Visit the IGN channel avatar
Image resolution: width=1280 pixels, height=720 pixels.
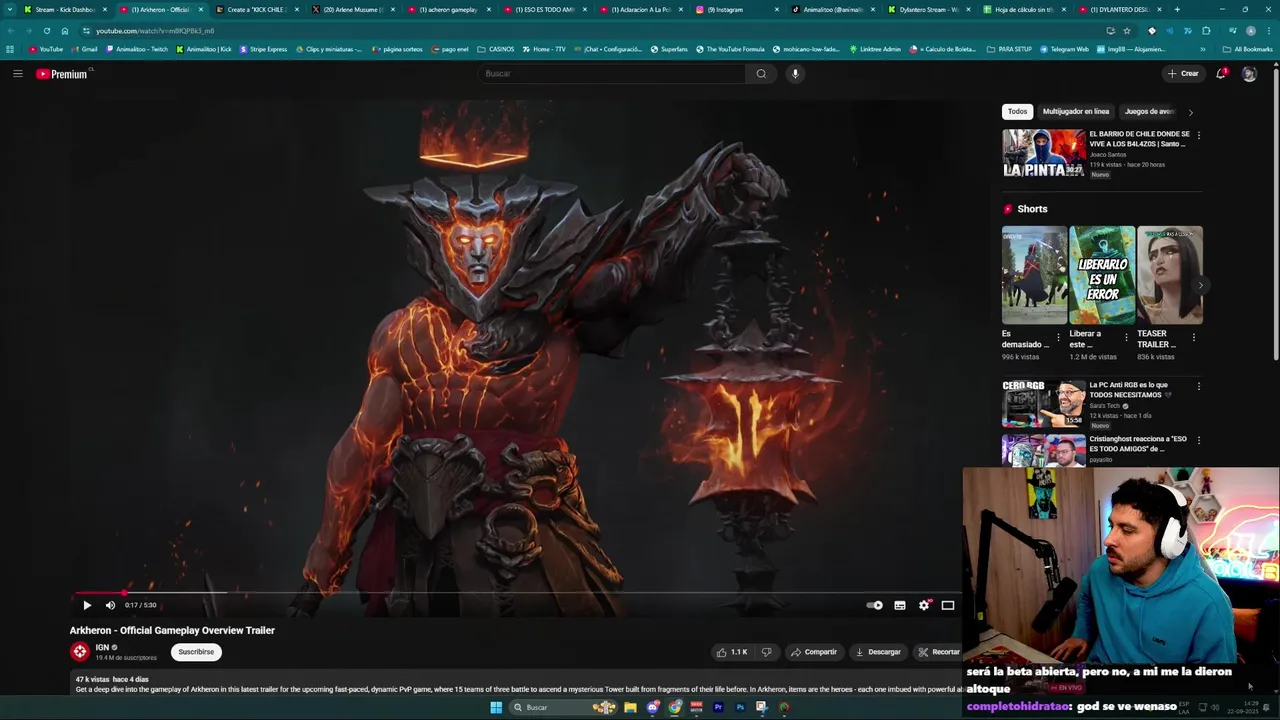80,652
